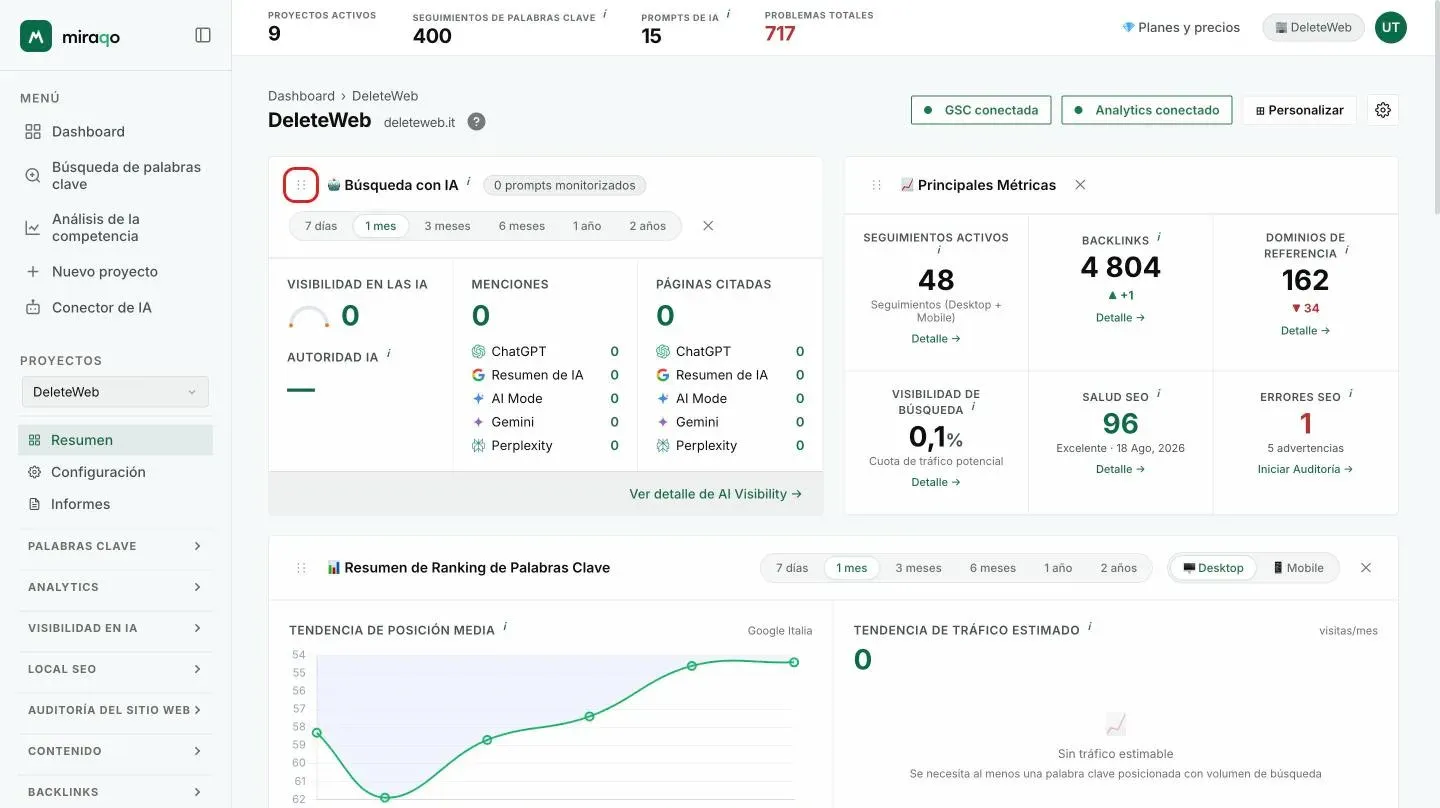
Task: Switch ranking summary to Mobile
Action: 1298,568
